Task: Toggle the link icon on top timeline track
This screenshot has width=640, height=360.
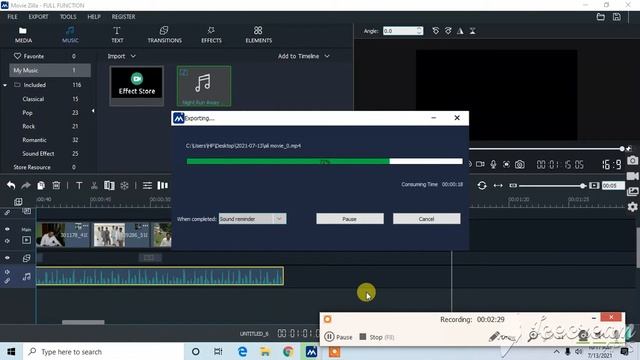Action: 7,212
